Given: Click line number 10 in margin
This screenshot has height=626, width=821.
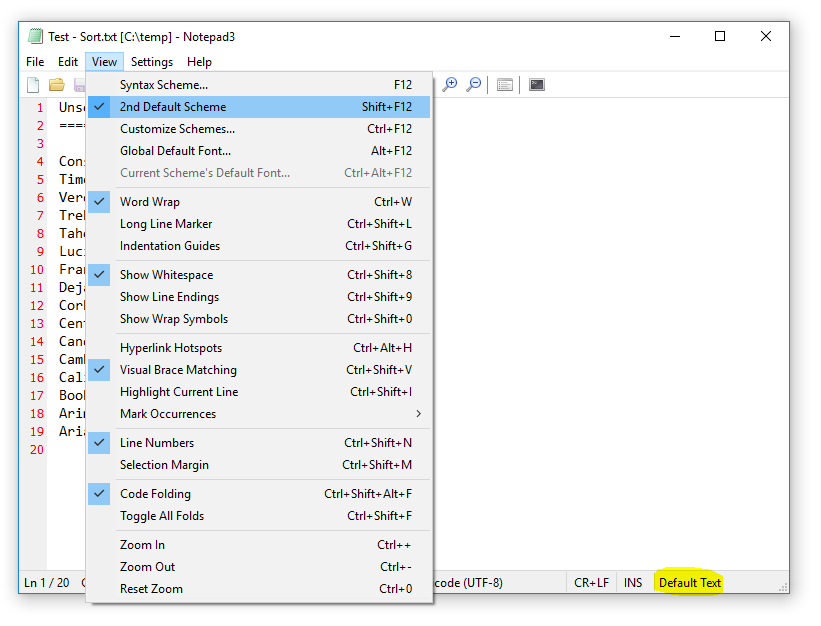Looking at the screenshot, I should tap(37, 270).
